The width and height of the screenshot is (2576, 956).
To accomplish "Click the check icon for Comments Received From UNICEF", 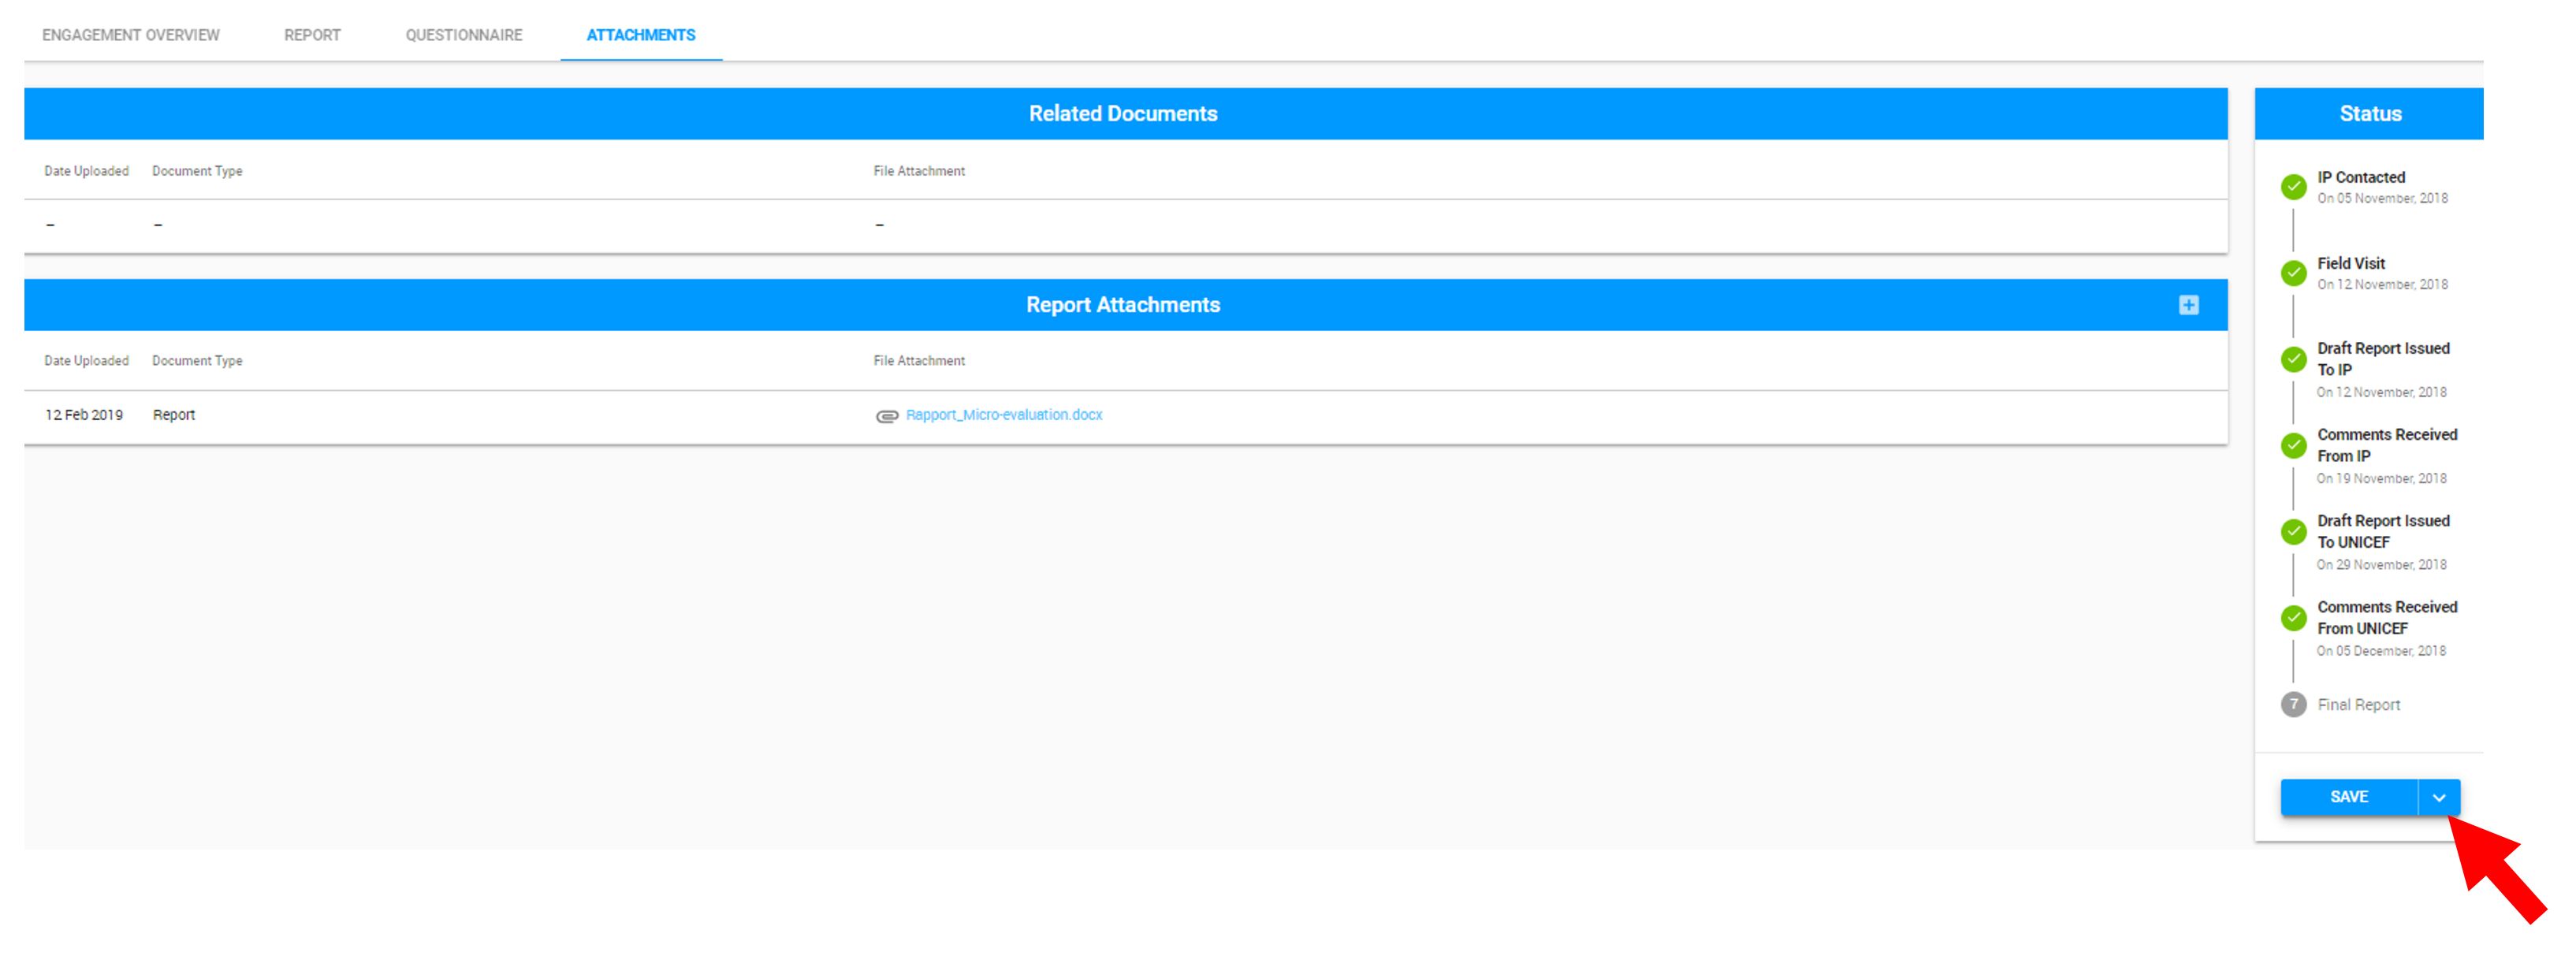I will click(x=2295, y=616).
